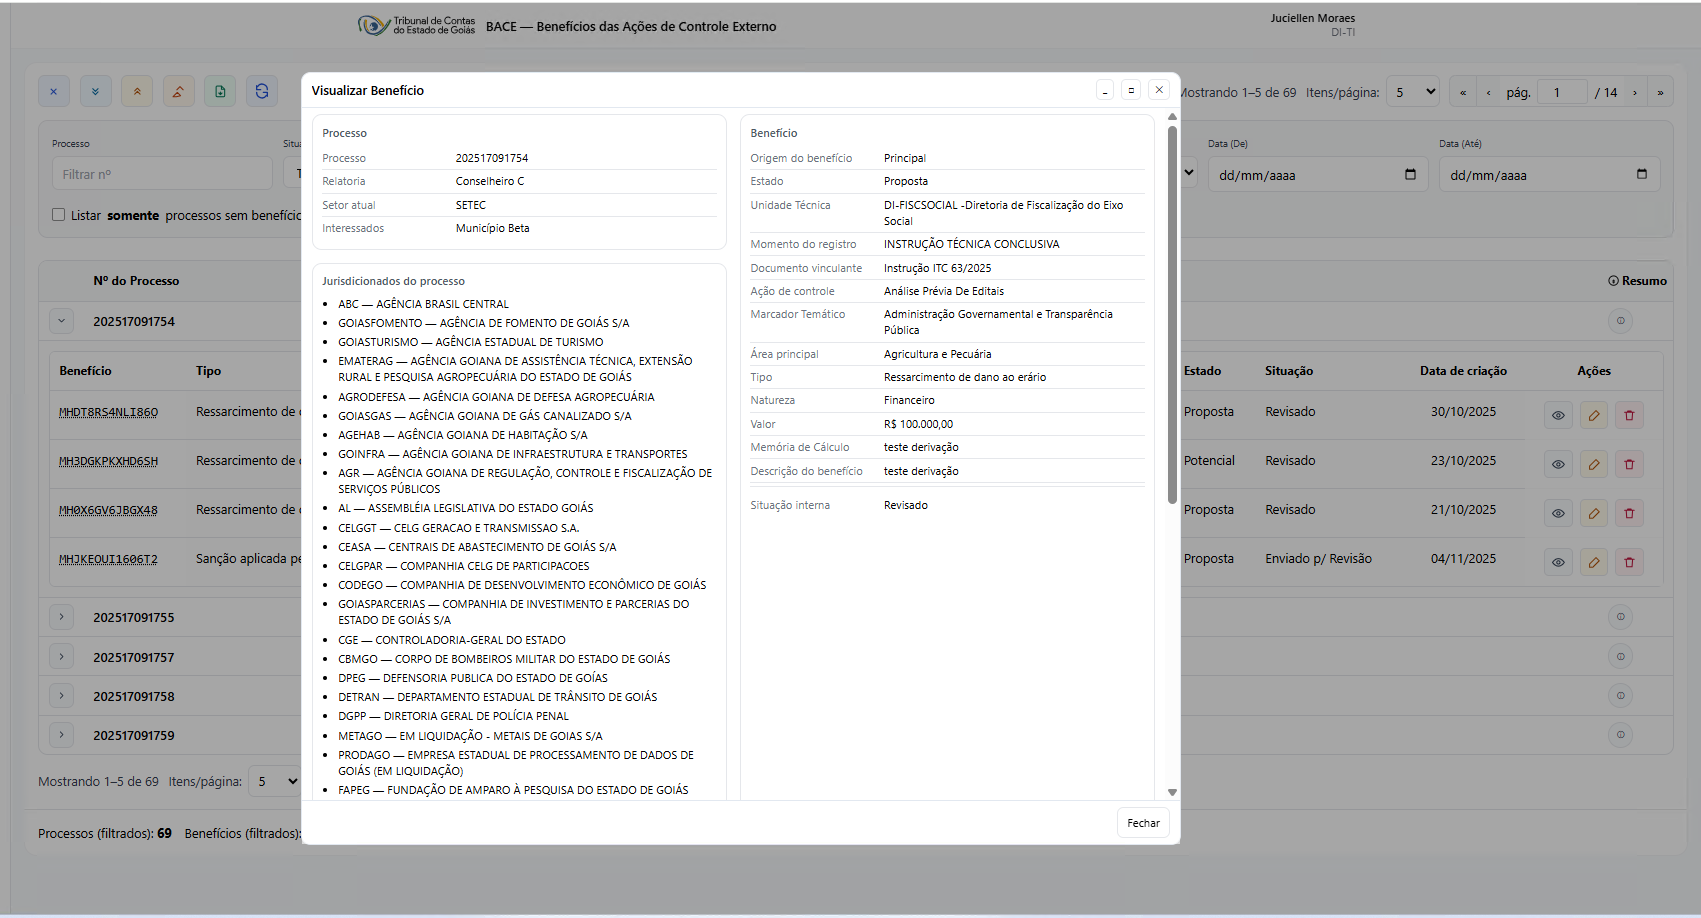Viewport: 1701px width, 918px height.
Task: Open the top Itens/página dropdown
Action: pos(1413,92)
